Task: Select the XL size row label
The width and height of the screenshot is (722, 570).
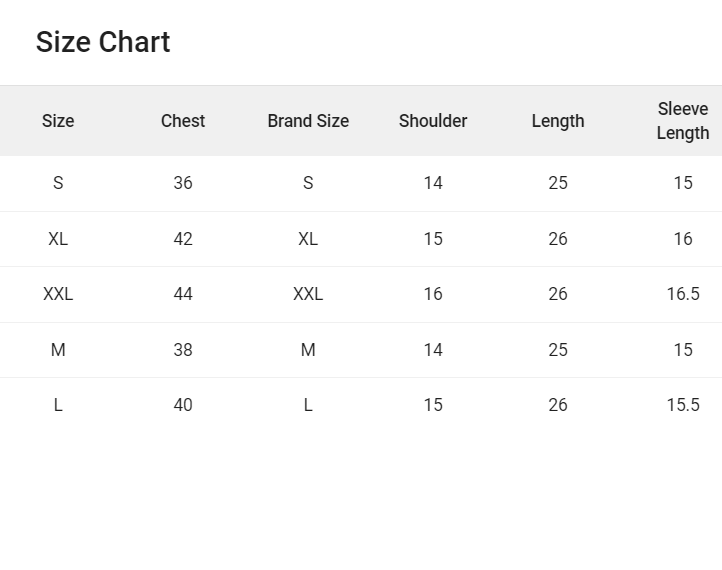Action: point(58,239)
